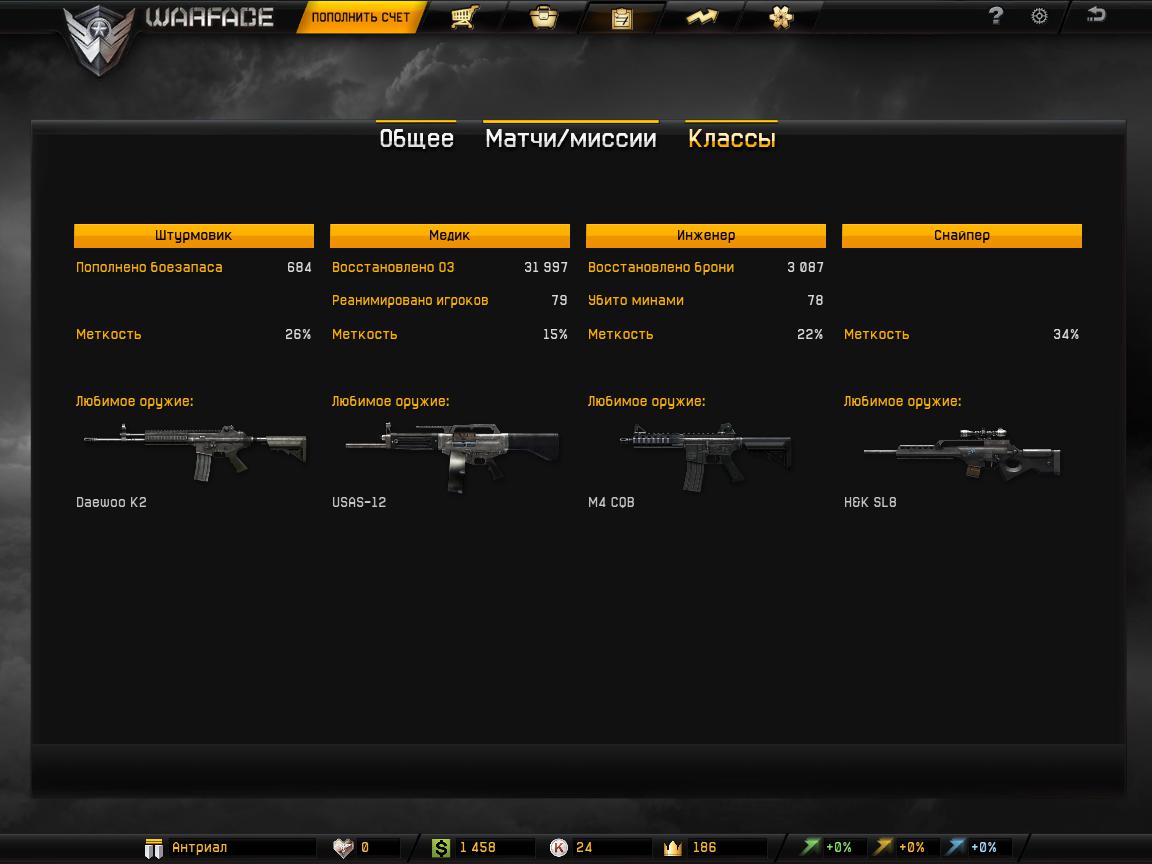
Task: Click the green dollar currency icon
Action: (441, 848)
